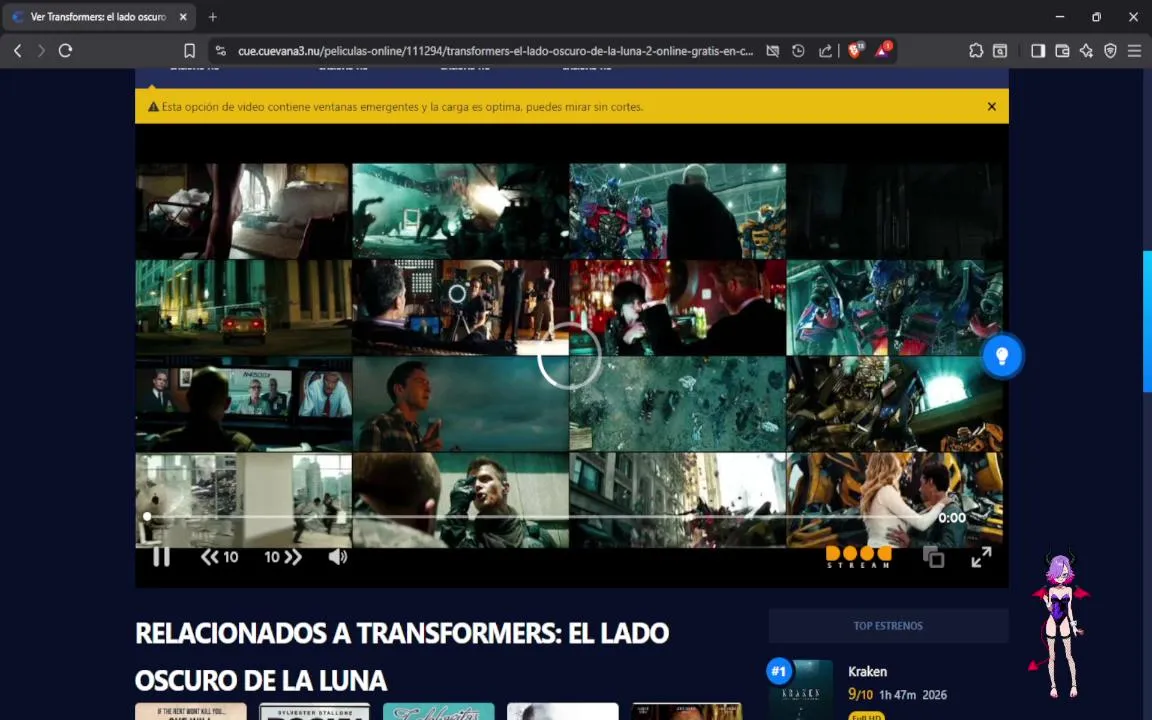Click the window-with-magnifier toolbar icon
Image resolution: width=1152 pixels, height=720 pixels.
click(x=1000, y=51)
